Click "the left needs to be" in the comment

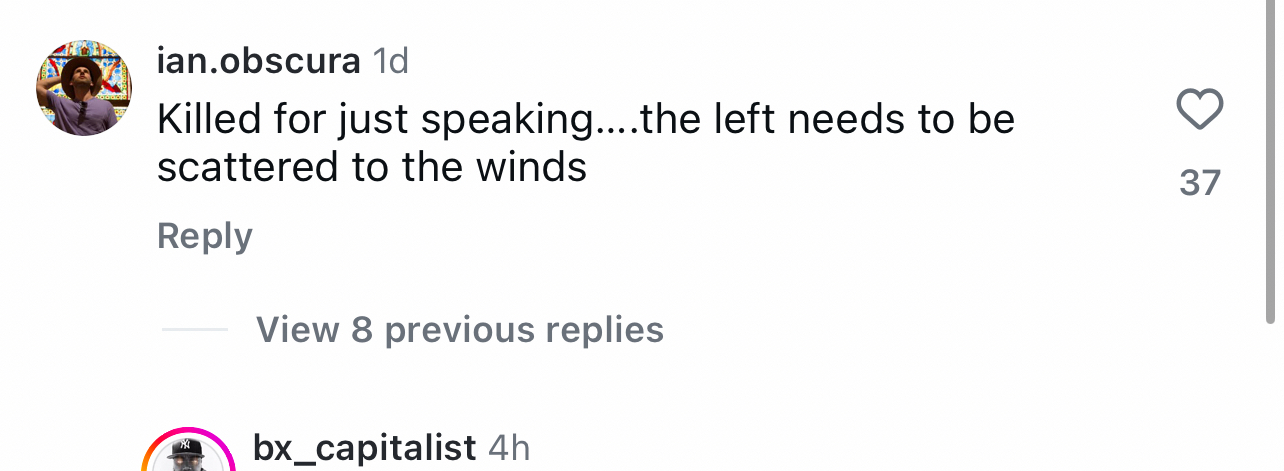pyautogui.click(x=827, y=120)
